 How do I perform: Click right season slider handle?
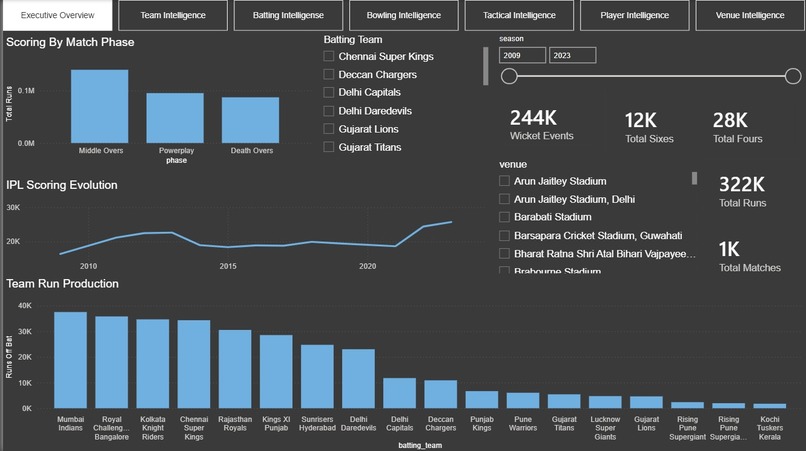[793, 76]
